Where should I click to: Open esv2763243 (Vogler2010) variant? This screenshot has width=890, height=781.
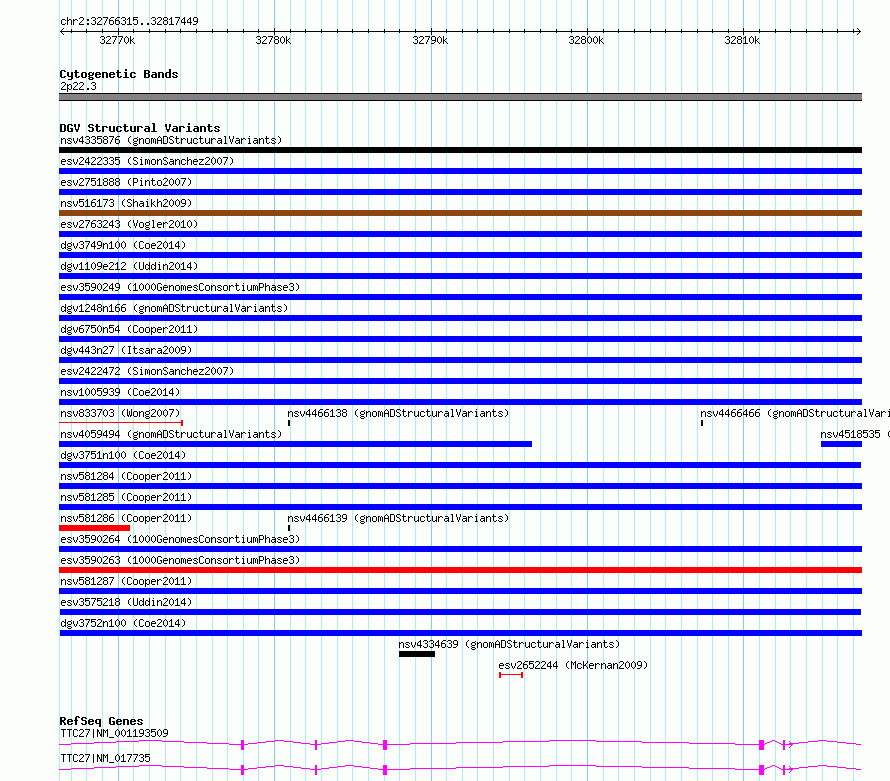point(129,224)
